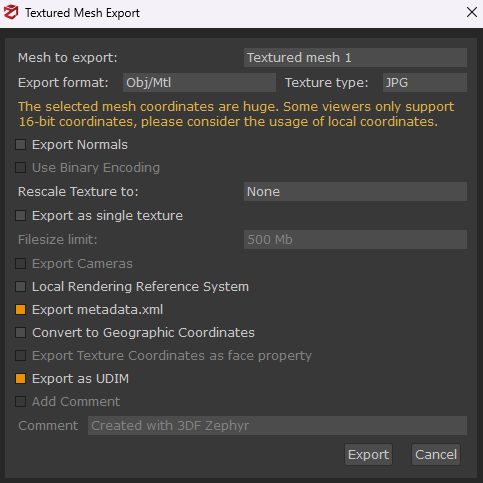This screenshot has width=483, height=483.
Task: Expand the Rescale Texture to dropdown
Action: click(x=355, y=192)
